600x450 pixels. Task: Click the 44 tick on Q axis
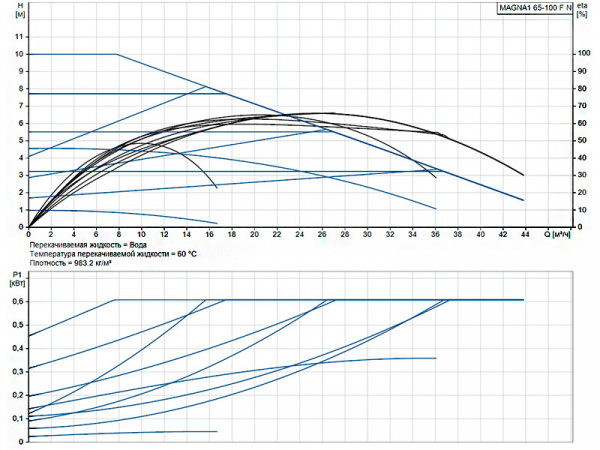coord(524,235)
